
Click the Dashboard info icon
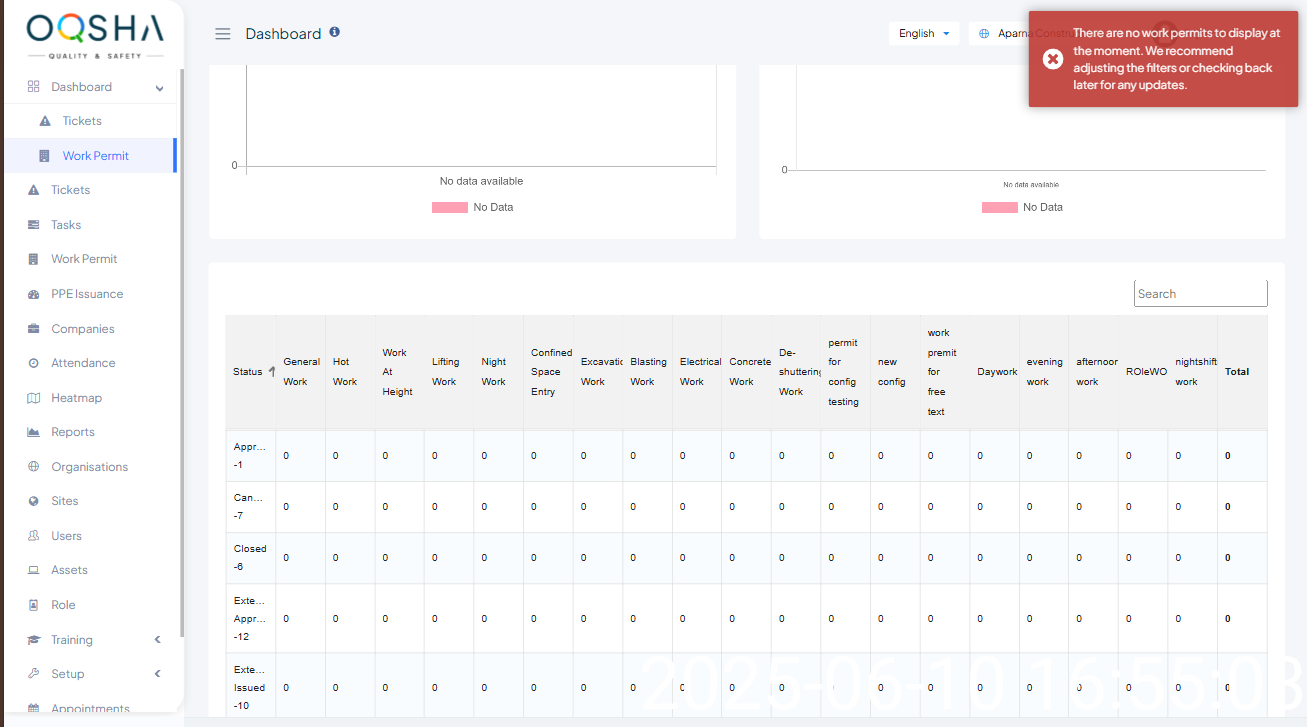(335, 32)
